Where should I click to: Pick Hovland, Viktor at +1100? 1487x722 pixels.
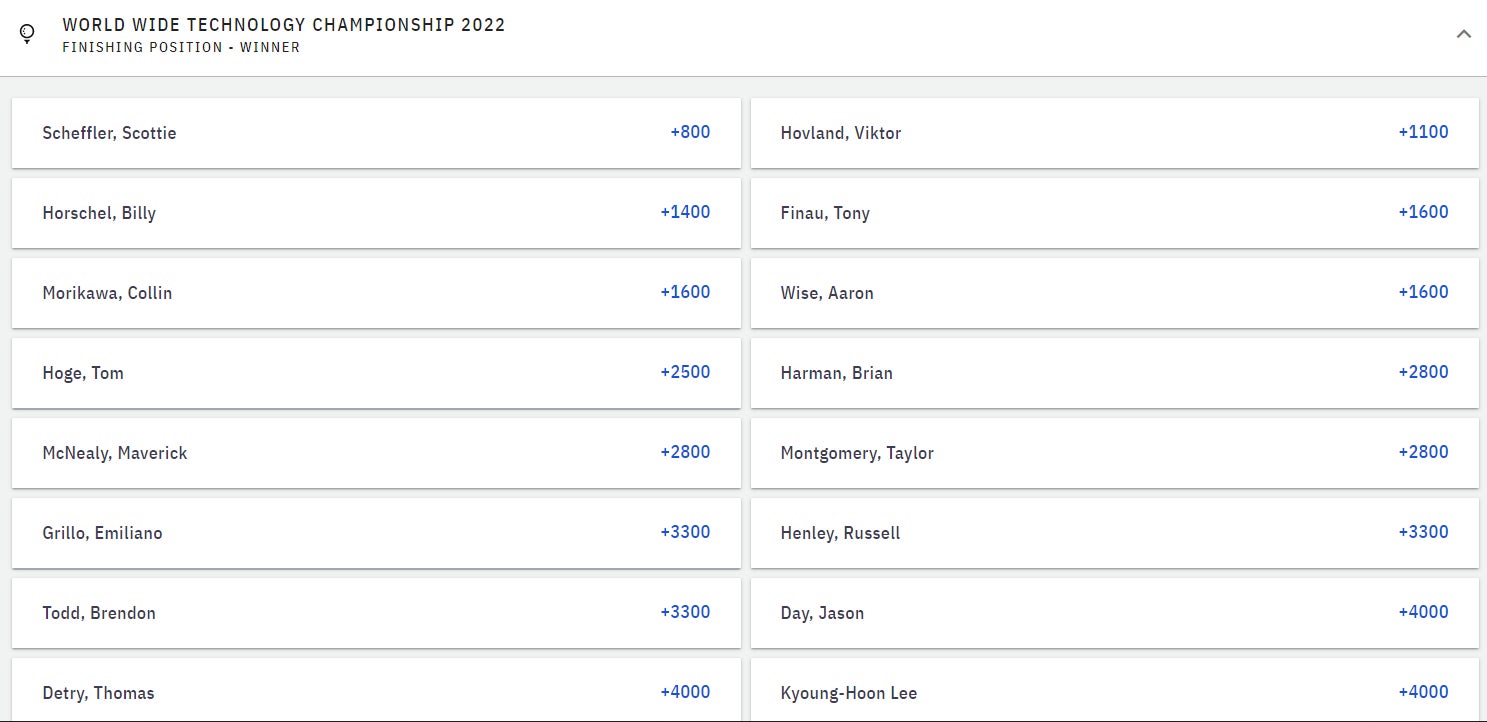[x=1114, y=133]
